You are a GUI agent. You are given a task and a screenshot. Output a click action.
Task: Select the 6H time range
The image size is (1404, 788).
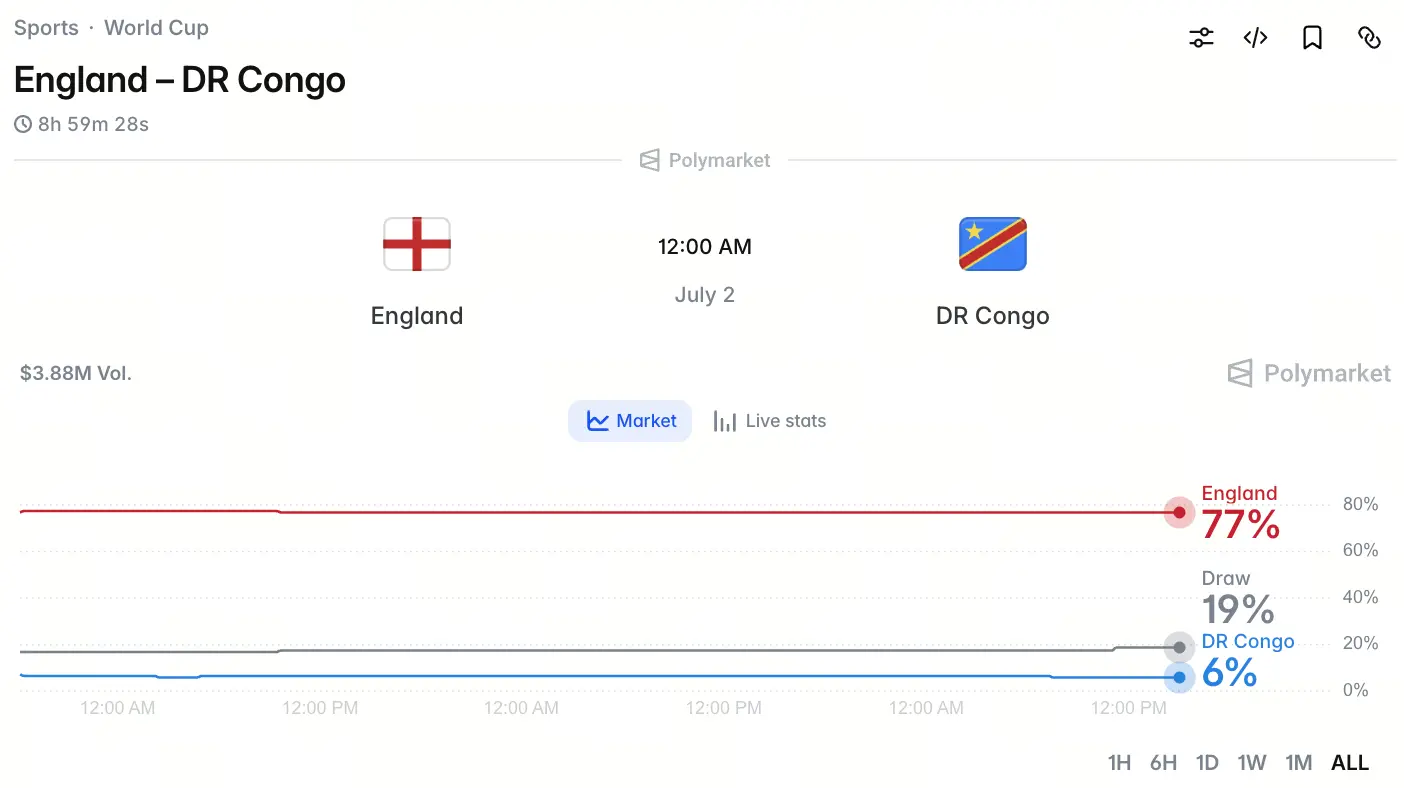1163,763
